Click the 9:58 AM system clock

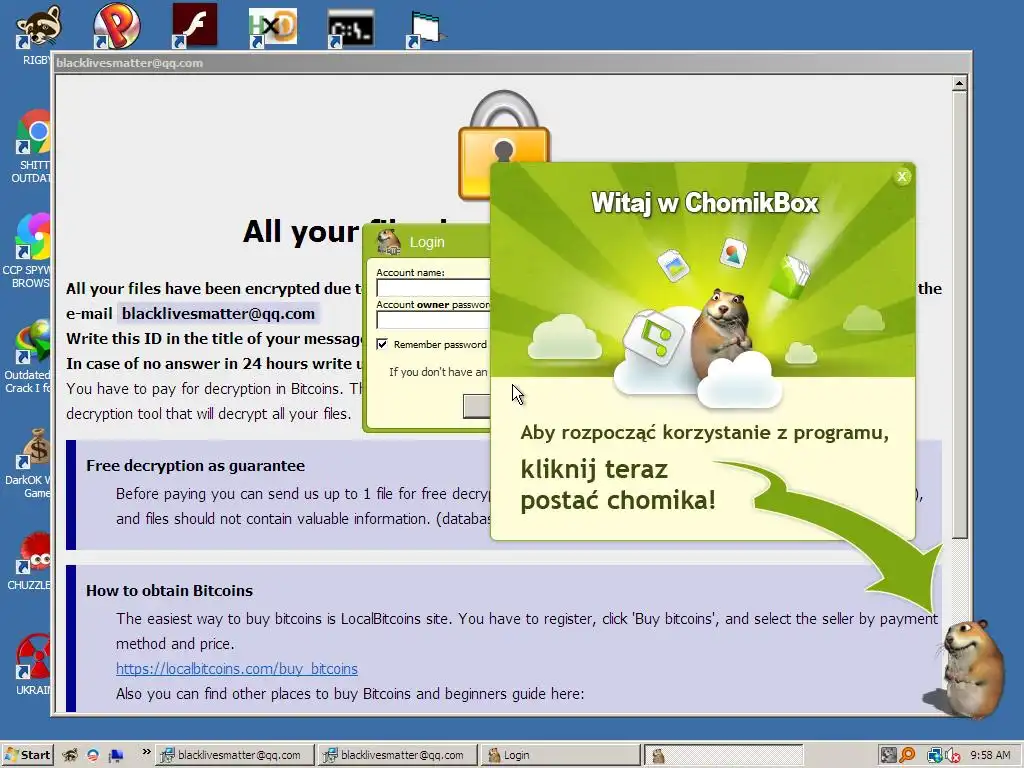pyautogui.click(x=990, y=755)
